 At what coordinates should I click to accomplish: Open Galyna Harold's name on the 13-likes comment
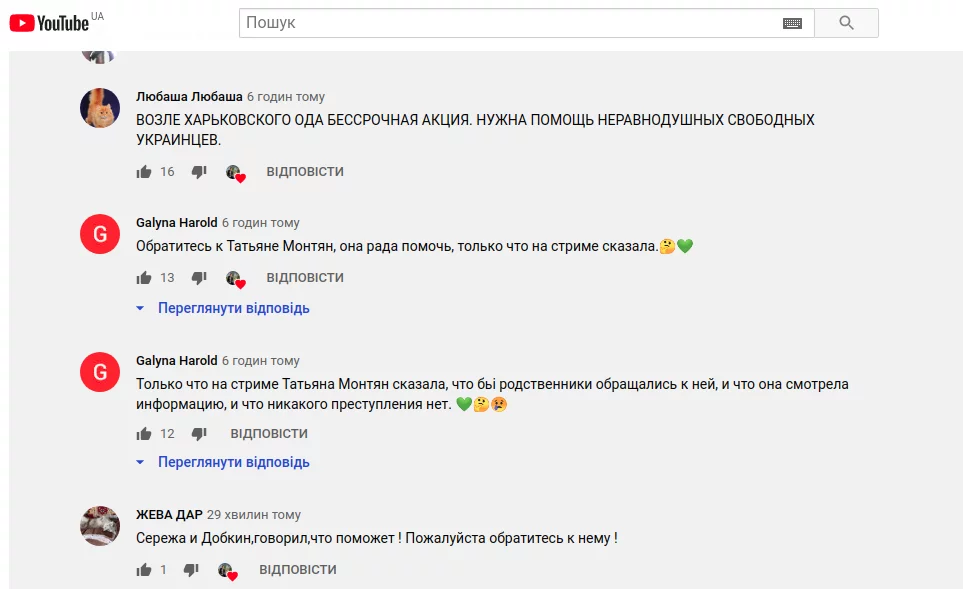pos(177,222)
